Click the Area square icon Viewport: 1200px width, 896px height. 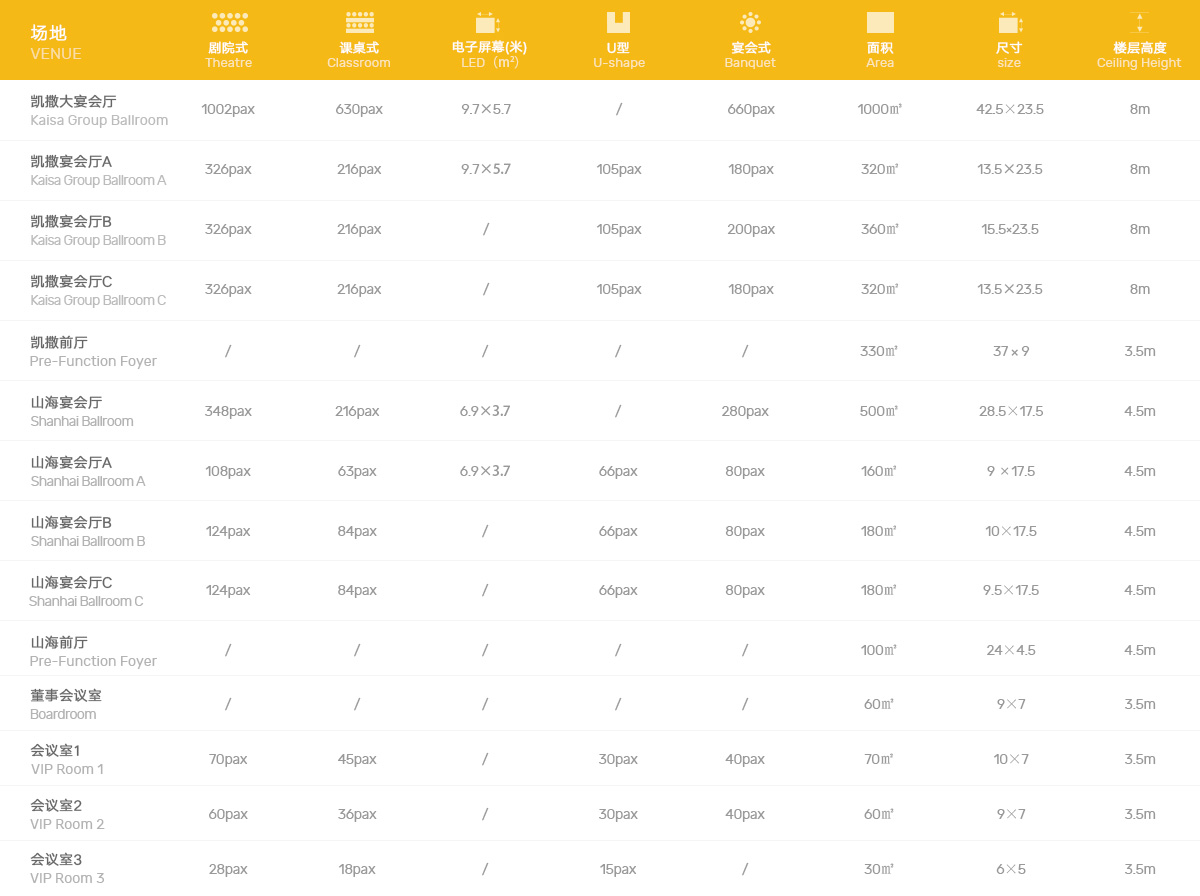click(x=880, y=23)
